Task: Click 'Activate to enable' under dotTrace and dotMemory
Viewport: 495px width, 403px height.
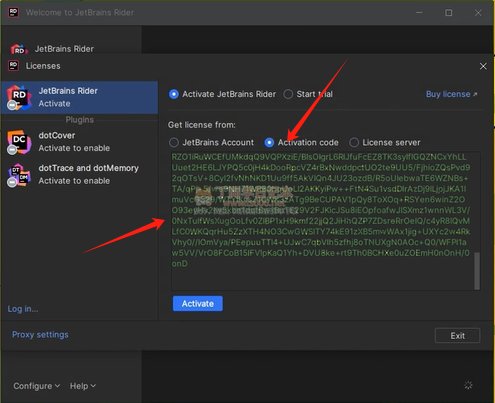Action: pyautogui.click(x=74, y=181)
